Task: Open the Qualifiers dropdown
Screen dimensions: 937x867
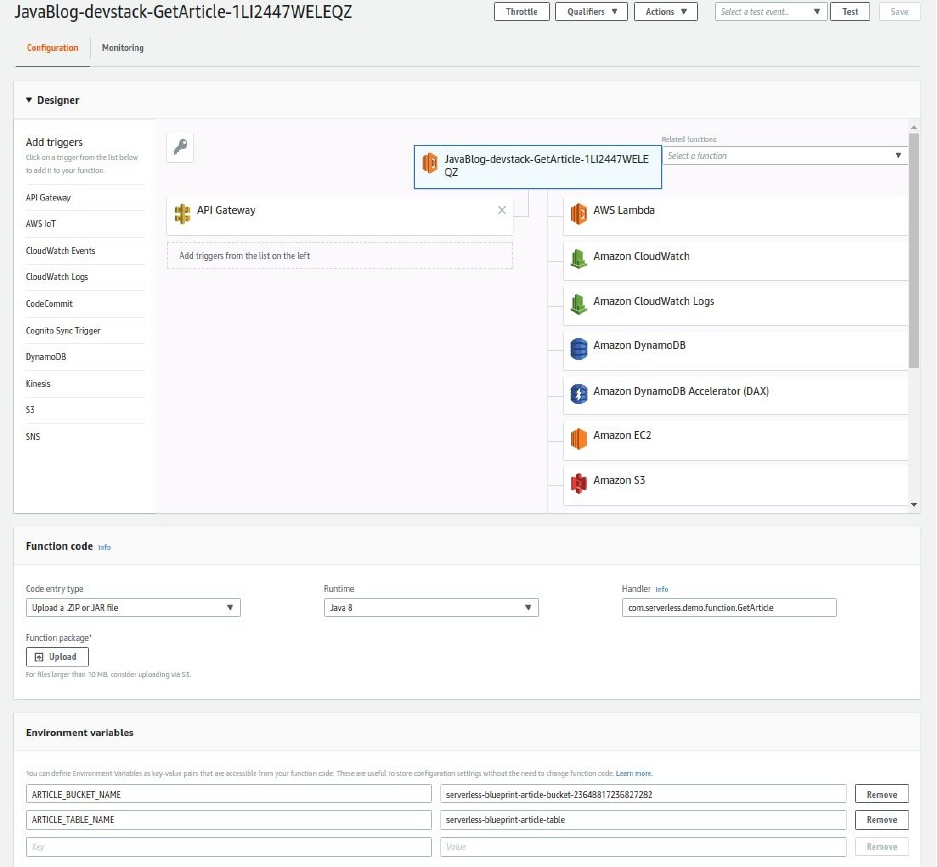Action: point(591,11)
